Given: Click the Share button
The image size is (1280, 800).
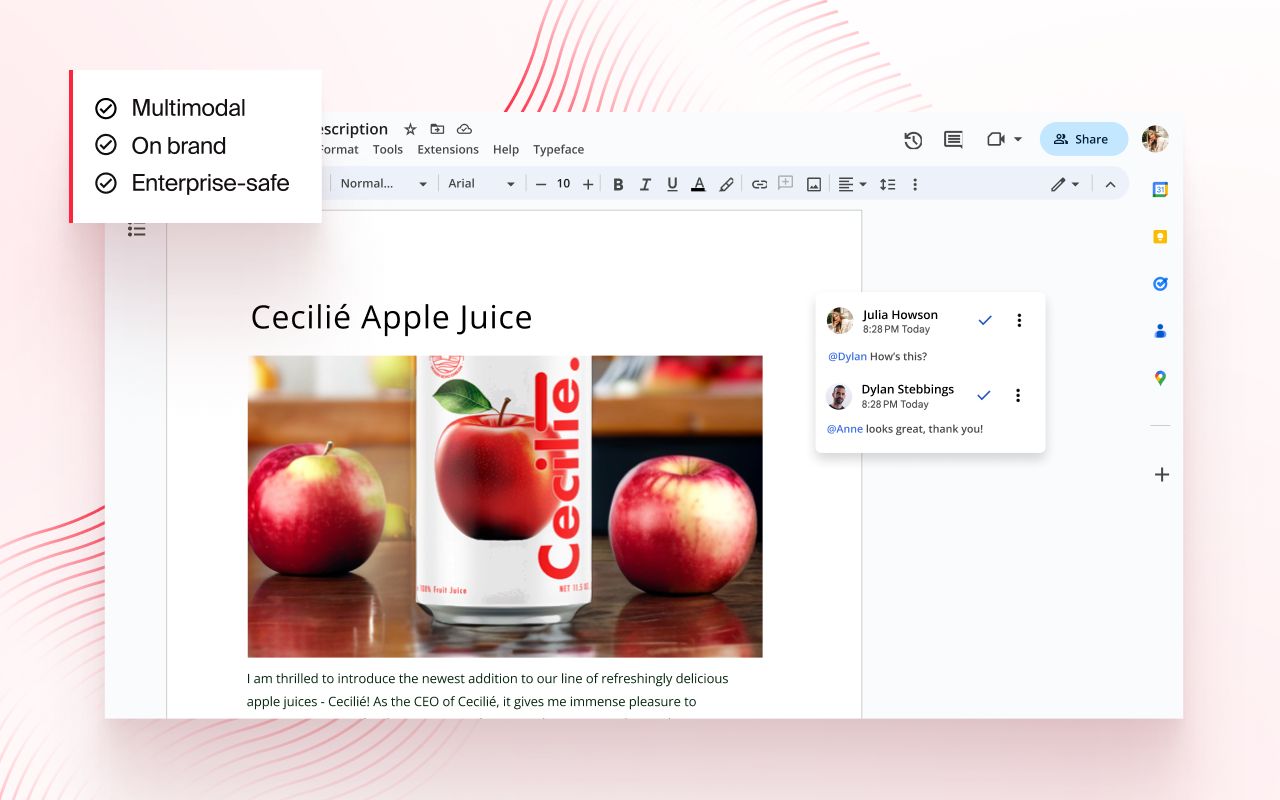Looking at the screenshot, I should click(1083, 139).
